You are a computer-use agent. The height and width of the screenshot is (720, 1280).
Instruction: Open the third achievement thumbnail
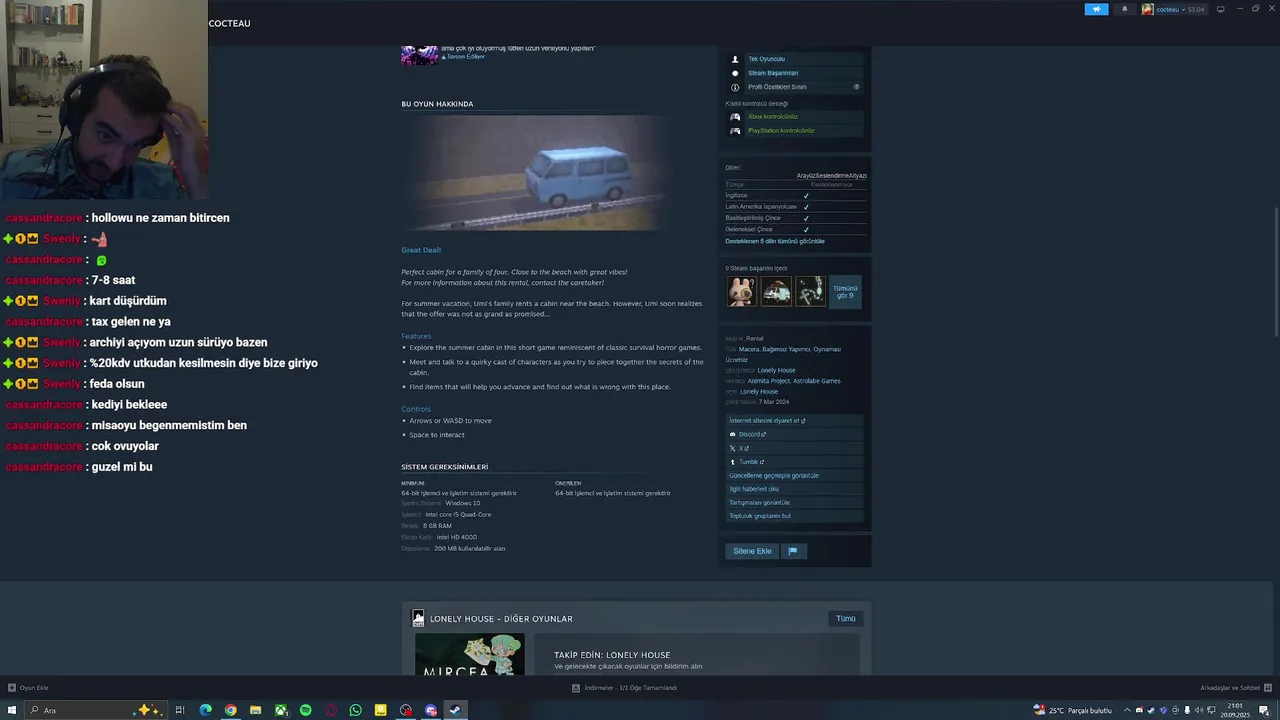click(810, 291)
